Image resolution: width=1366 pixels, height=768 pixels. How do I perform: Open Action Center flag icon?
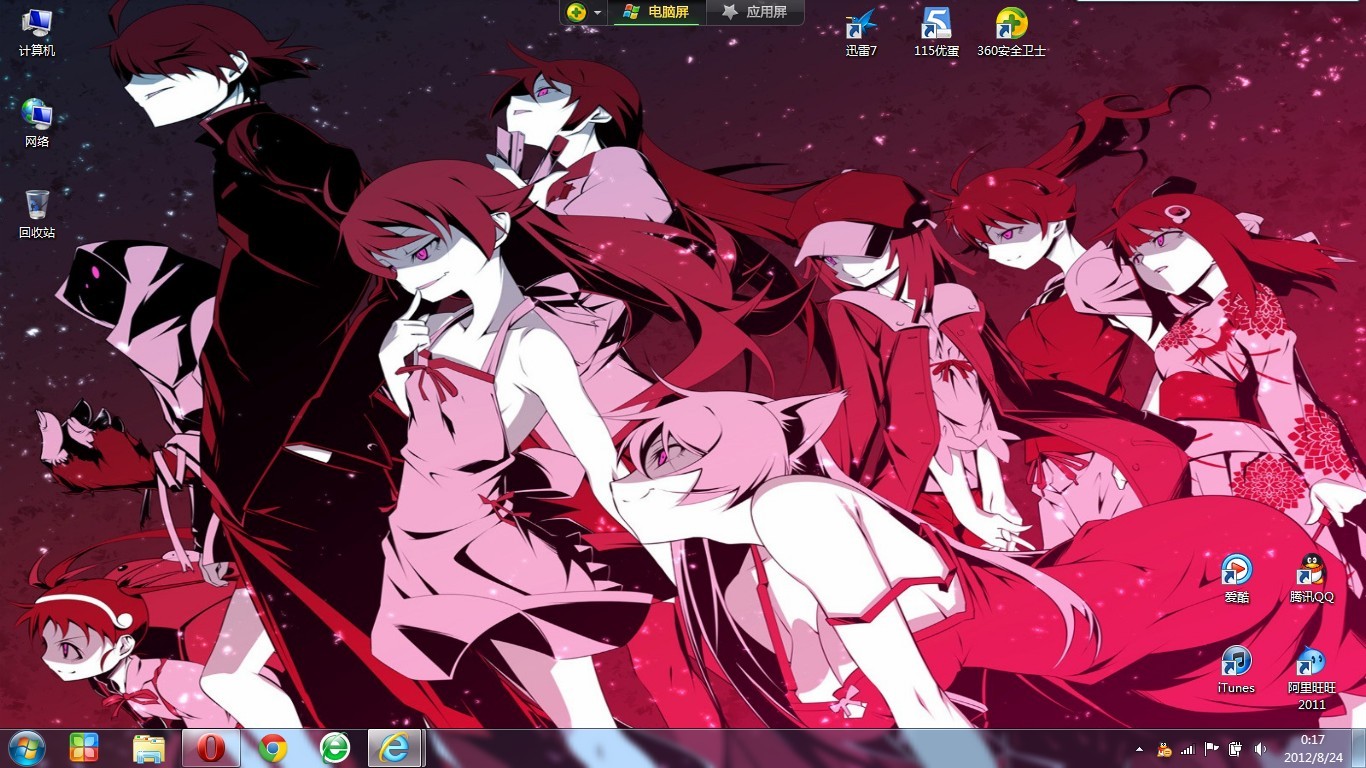click(x=1211, y=748)
